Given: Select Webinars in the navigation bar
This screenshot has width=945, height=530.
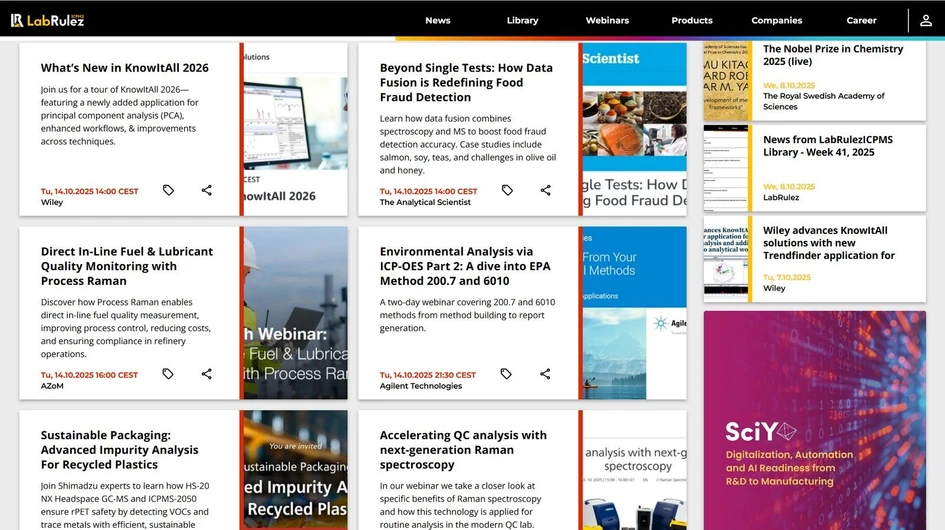Looking at the screenshot, I should click(x=607, y=21).
